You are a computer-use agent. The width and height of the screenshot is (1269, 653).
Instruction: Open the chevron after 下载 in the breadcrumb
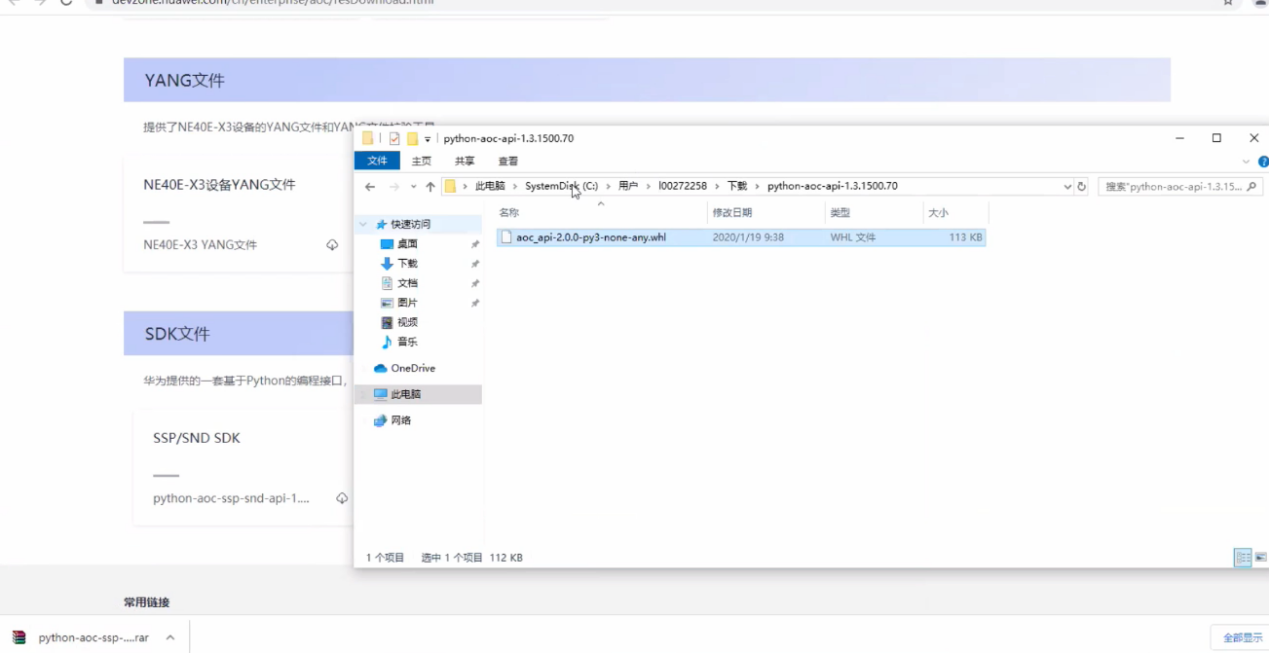[x=757, y=186]
